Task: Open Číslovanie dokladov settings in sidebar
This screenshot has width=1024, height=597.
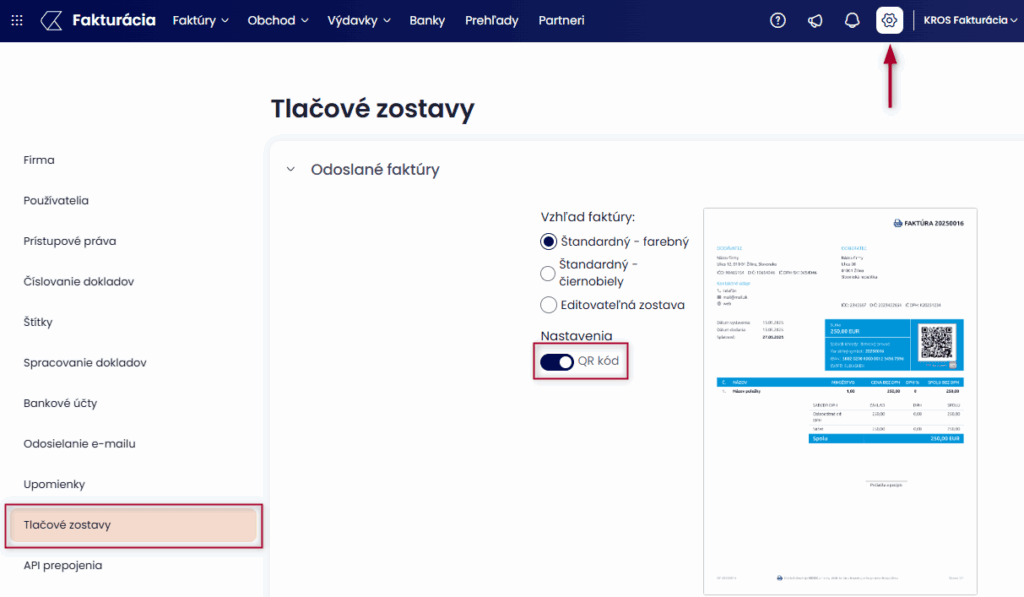Action: coord(78,281)
